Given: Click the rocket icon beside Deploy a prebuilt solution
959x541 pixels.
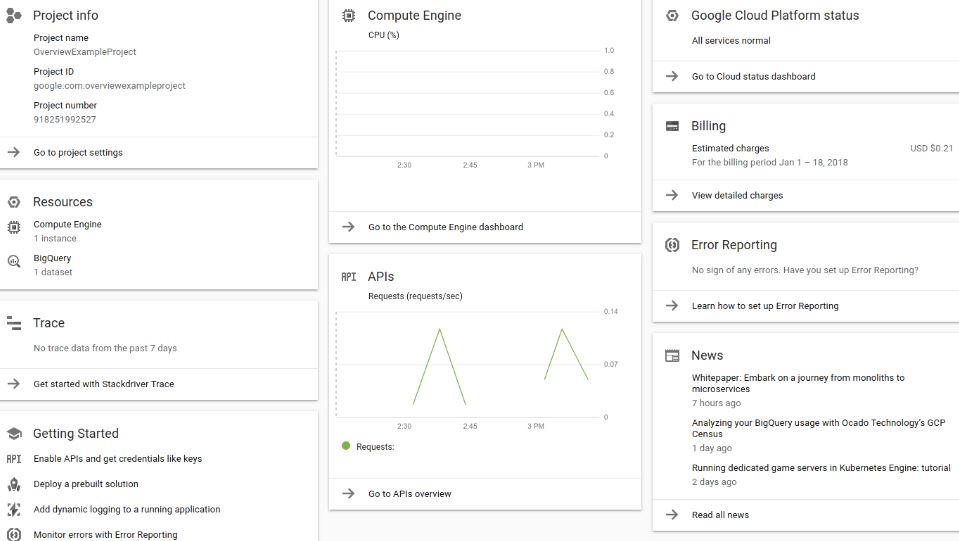Looking at the screenshot, I should coord(13,484).
